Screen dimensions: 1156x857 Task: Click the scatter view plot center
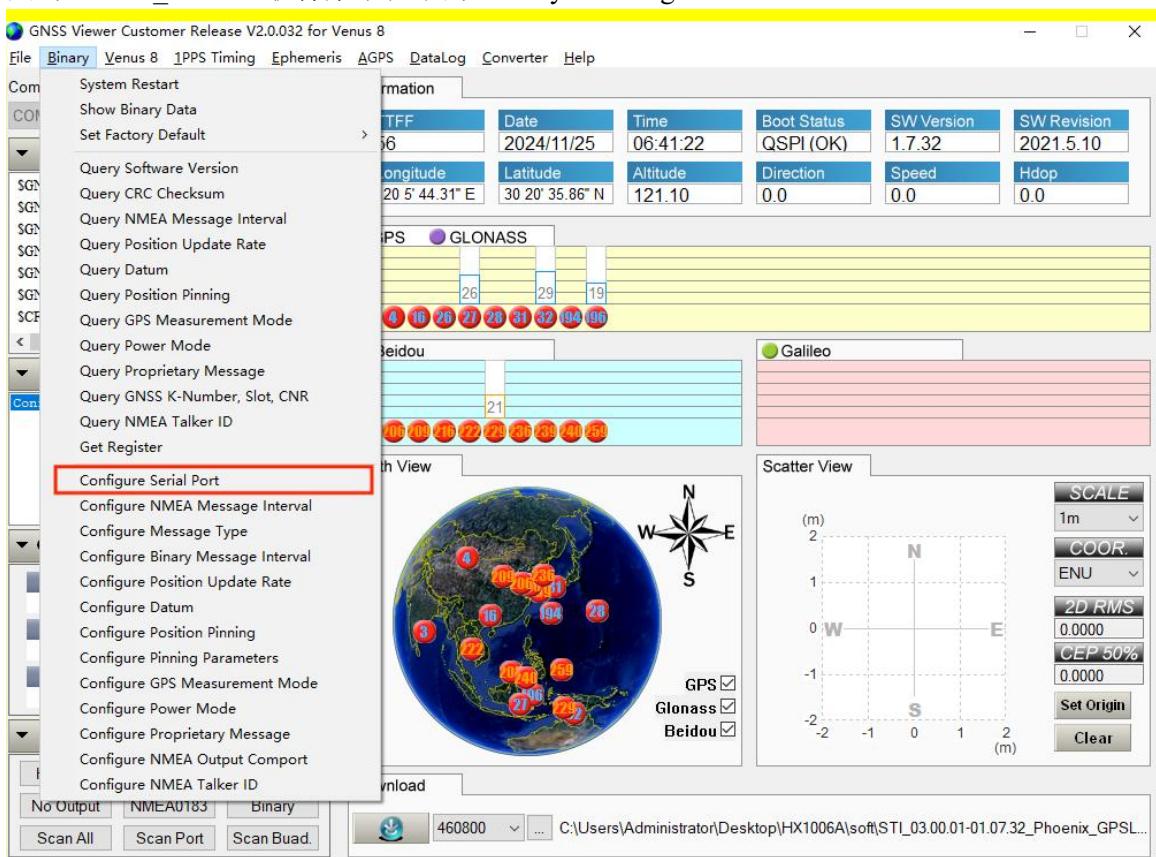click(914, 629)
